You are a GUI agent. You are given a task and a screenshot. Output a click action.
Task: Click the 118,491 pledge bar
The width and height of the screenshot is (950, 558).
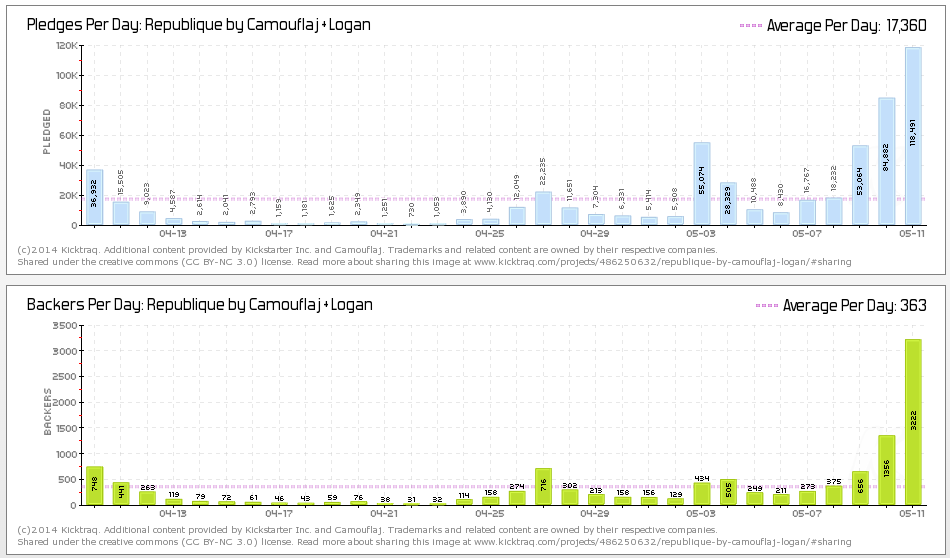point(913,136)
